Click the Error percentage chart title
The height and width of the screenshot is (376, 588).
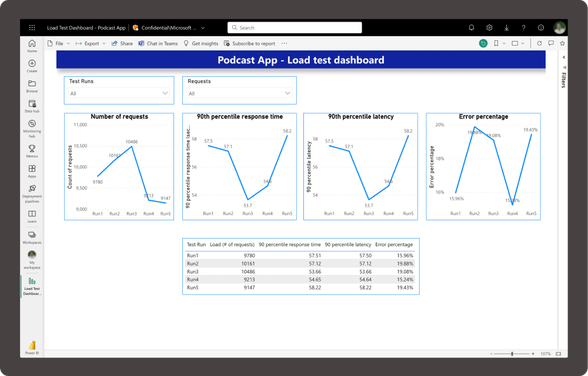(483, 117)
